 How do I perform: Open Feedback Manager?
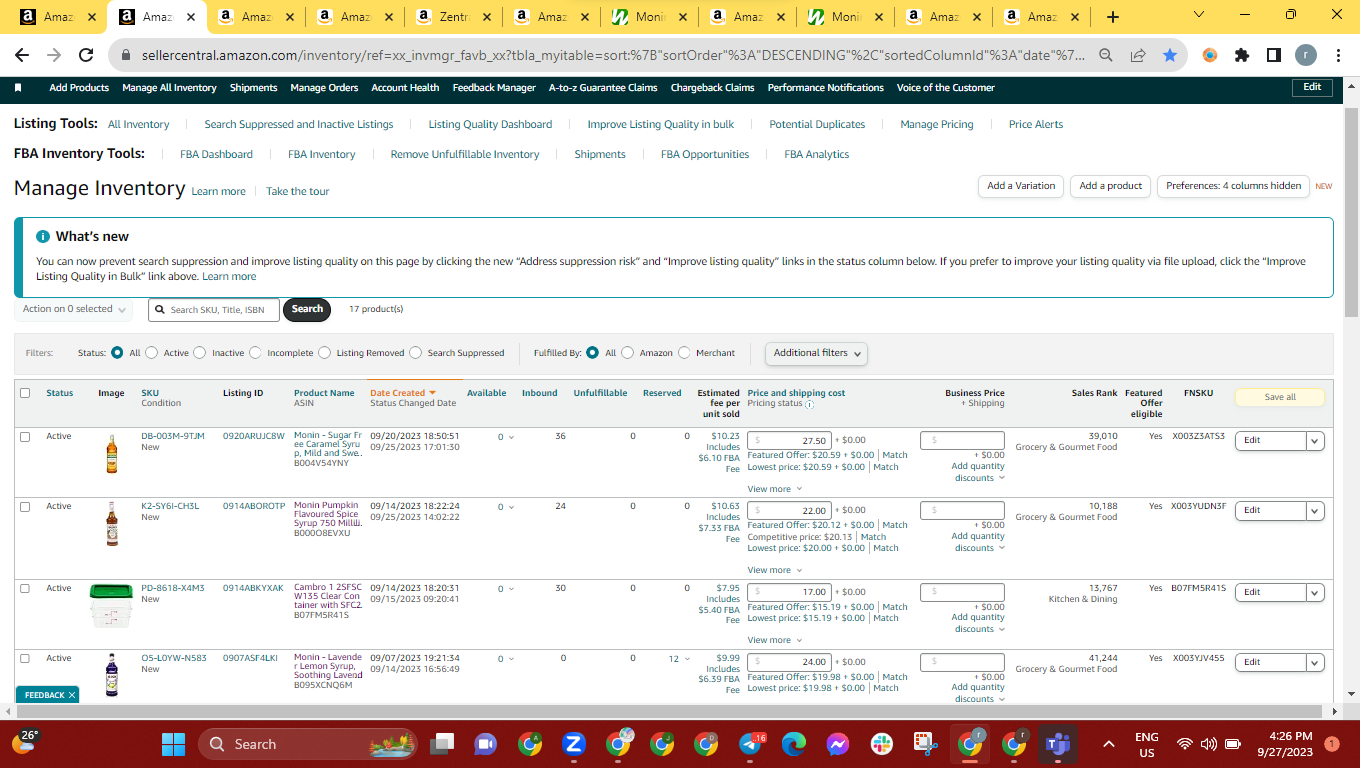pos(494,88)
